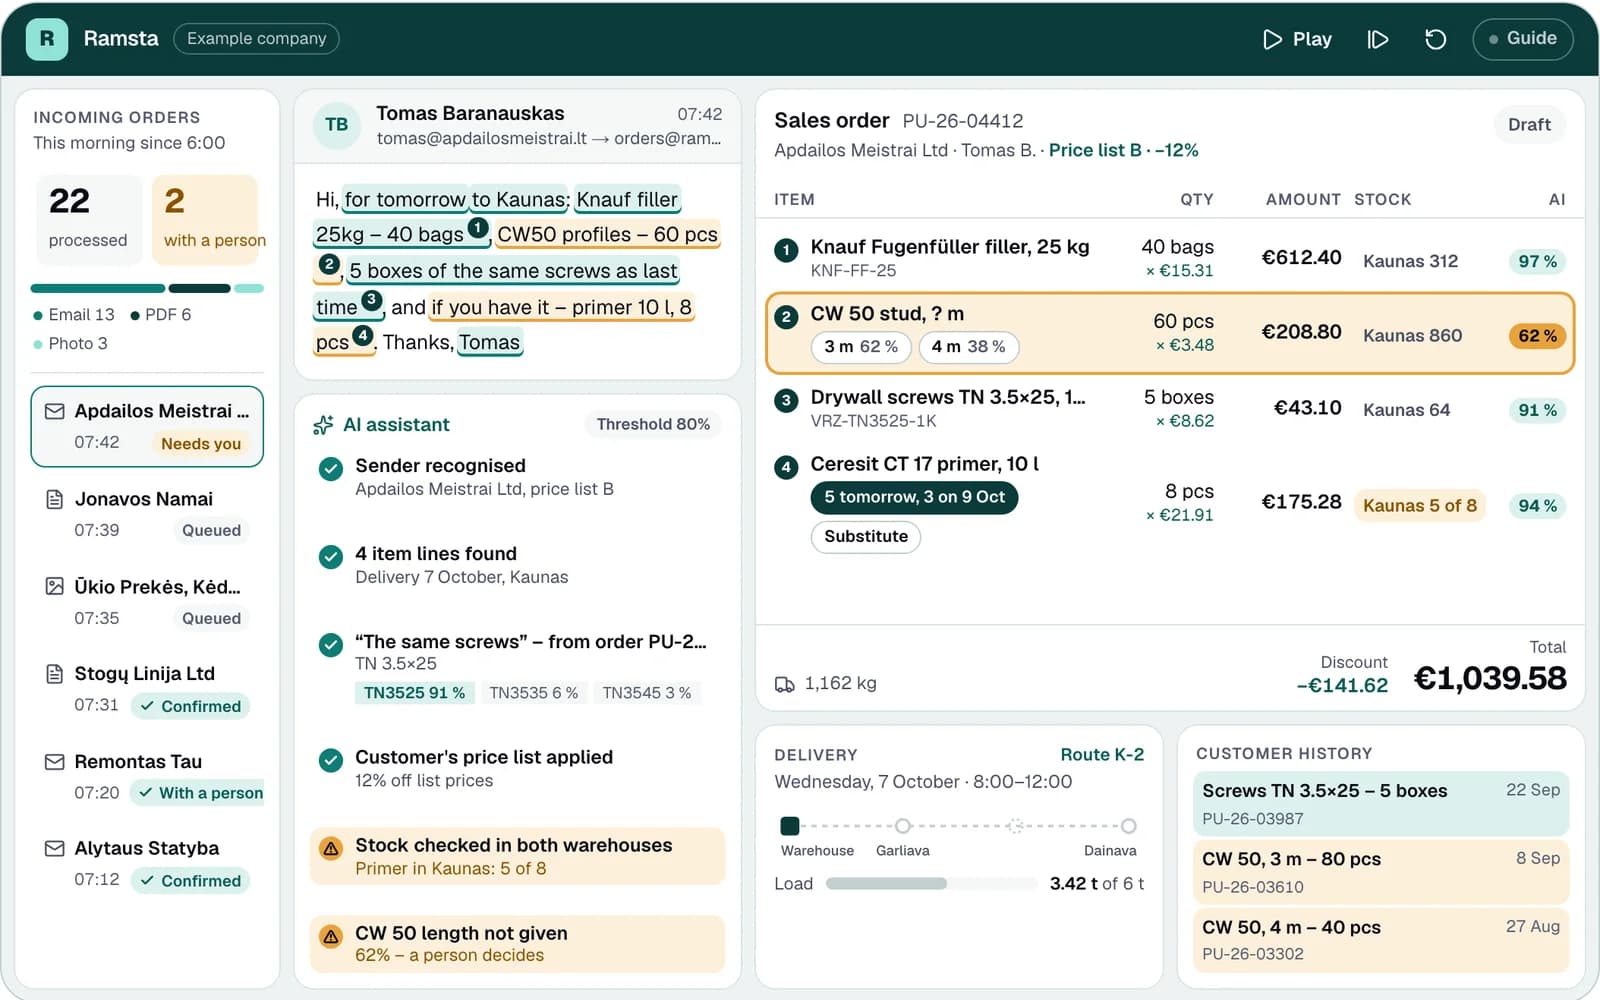Screen dimensions: 1600x1000
Task: Click the Route K-2 link
Action: point(1102,755)
